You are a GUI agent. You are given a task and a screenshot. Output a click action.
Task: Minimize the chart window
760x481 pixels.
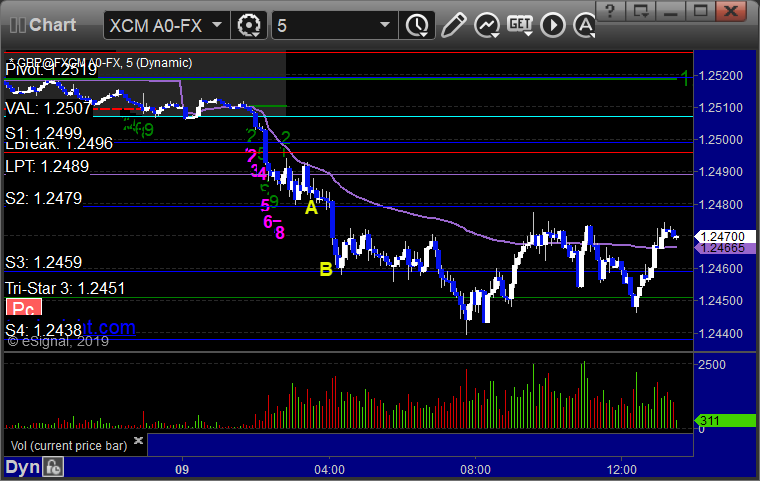point(670,11)
